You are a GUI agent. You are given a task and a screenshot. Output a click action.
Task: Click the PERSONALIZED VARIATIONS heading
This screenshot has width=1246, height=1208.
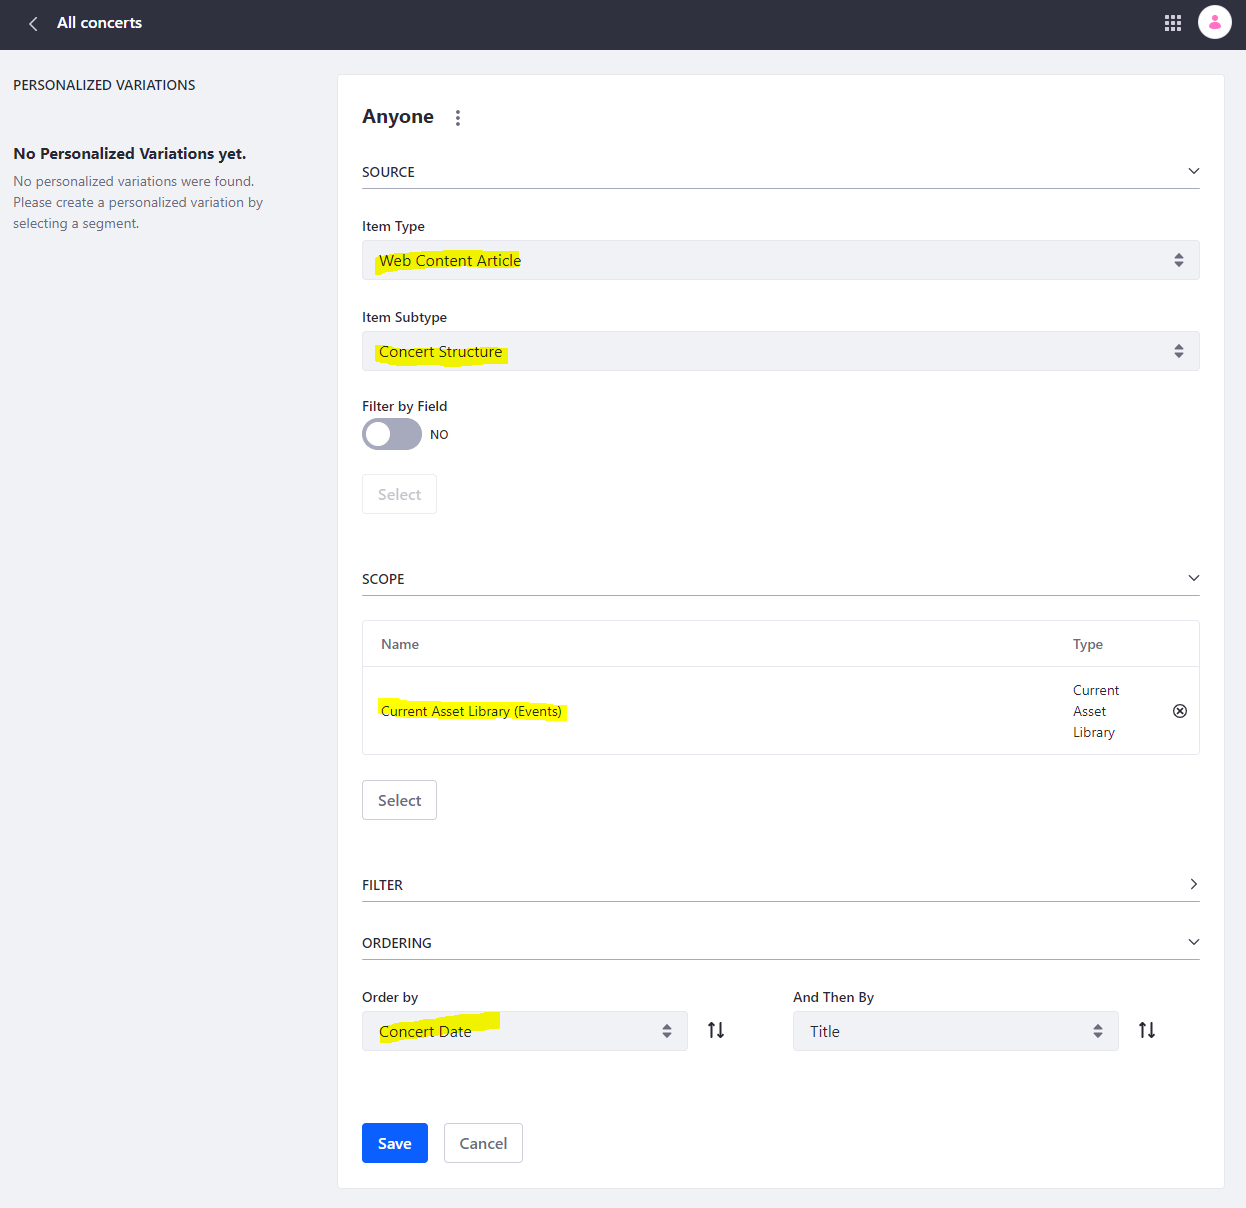pos(104,85)
